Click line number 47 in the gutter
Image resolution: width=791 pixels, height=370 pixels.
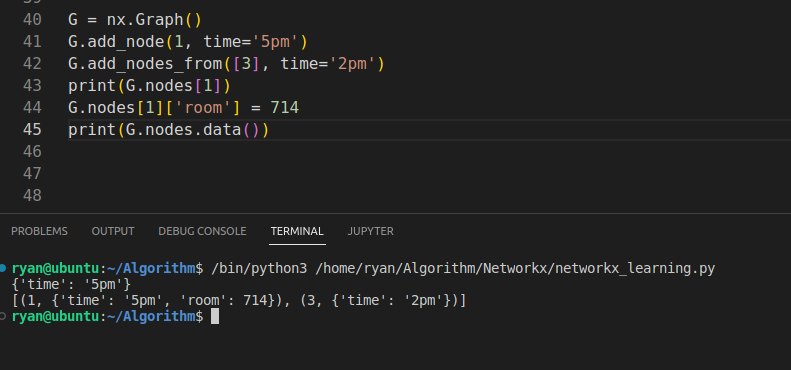pos(32,174)
